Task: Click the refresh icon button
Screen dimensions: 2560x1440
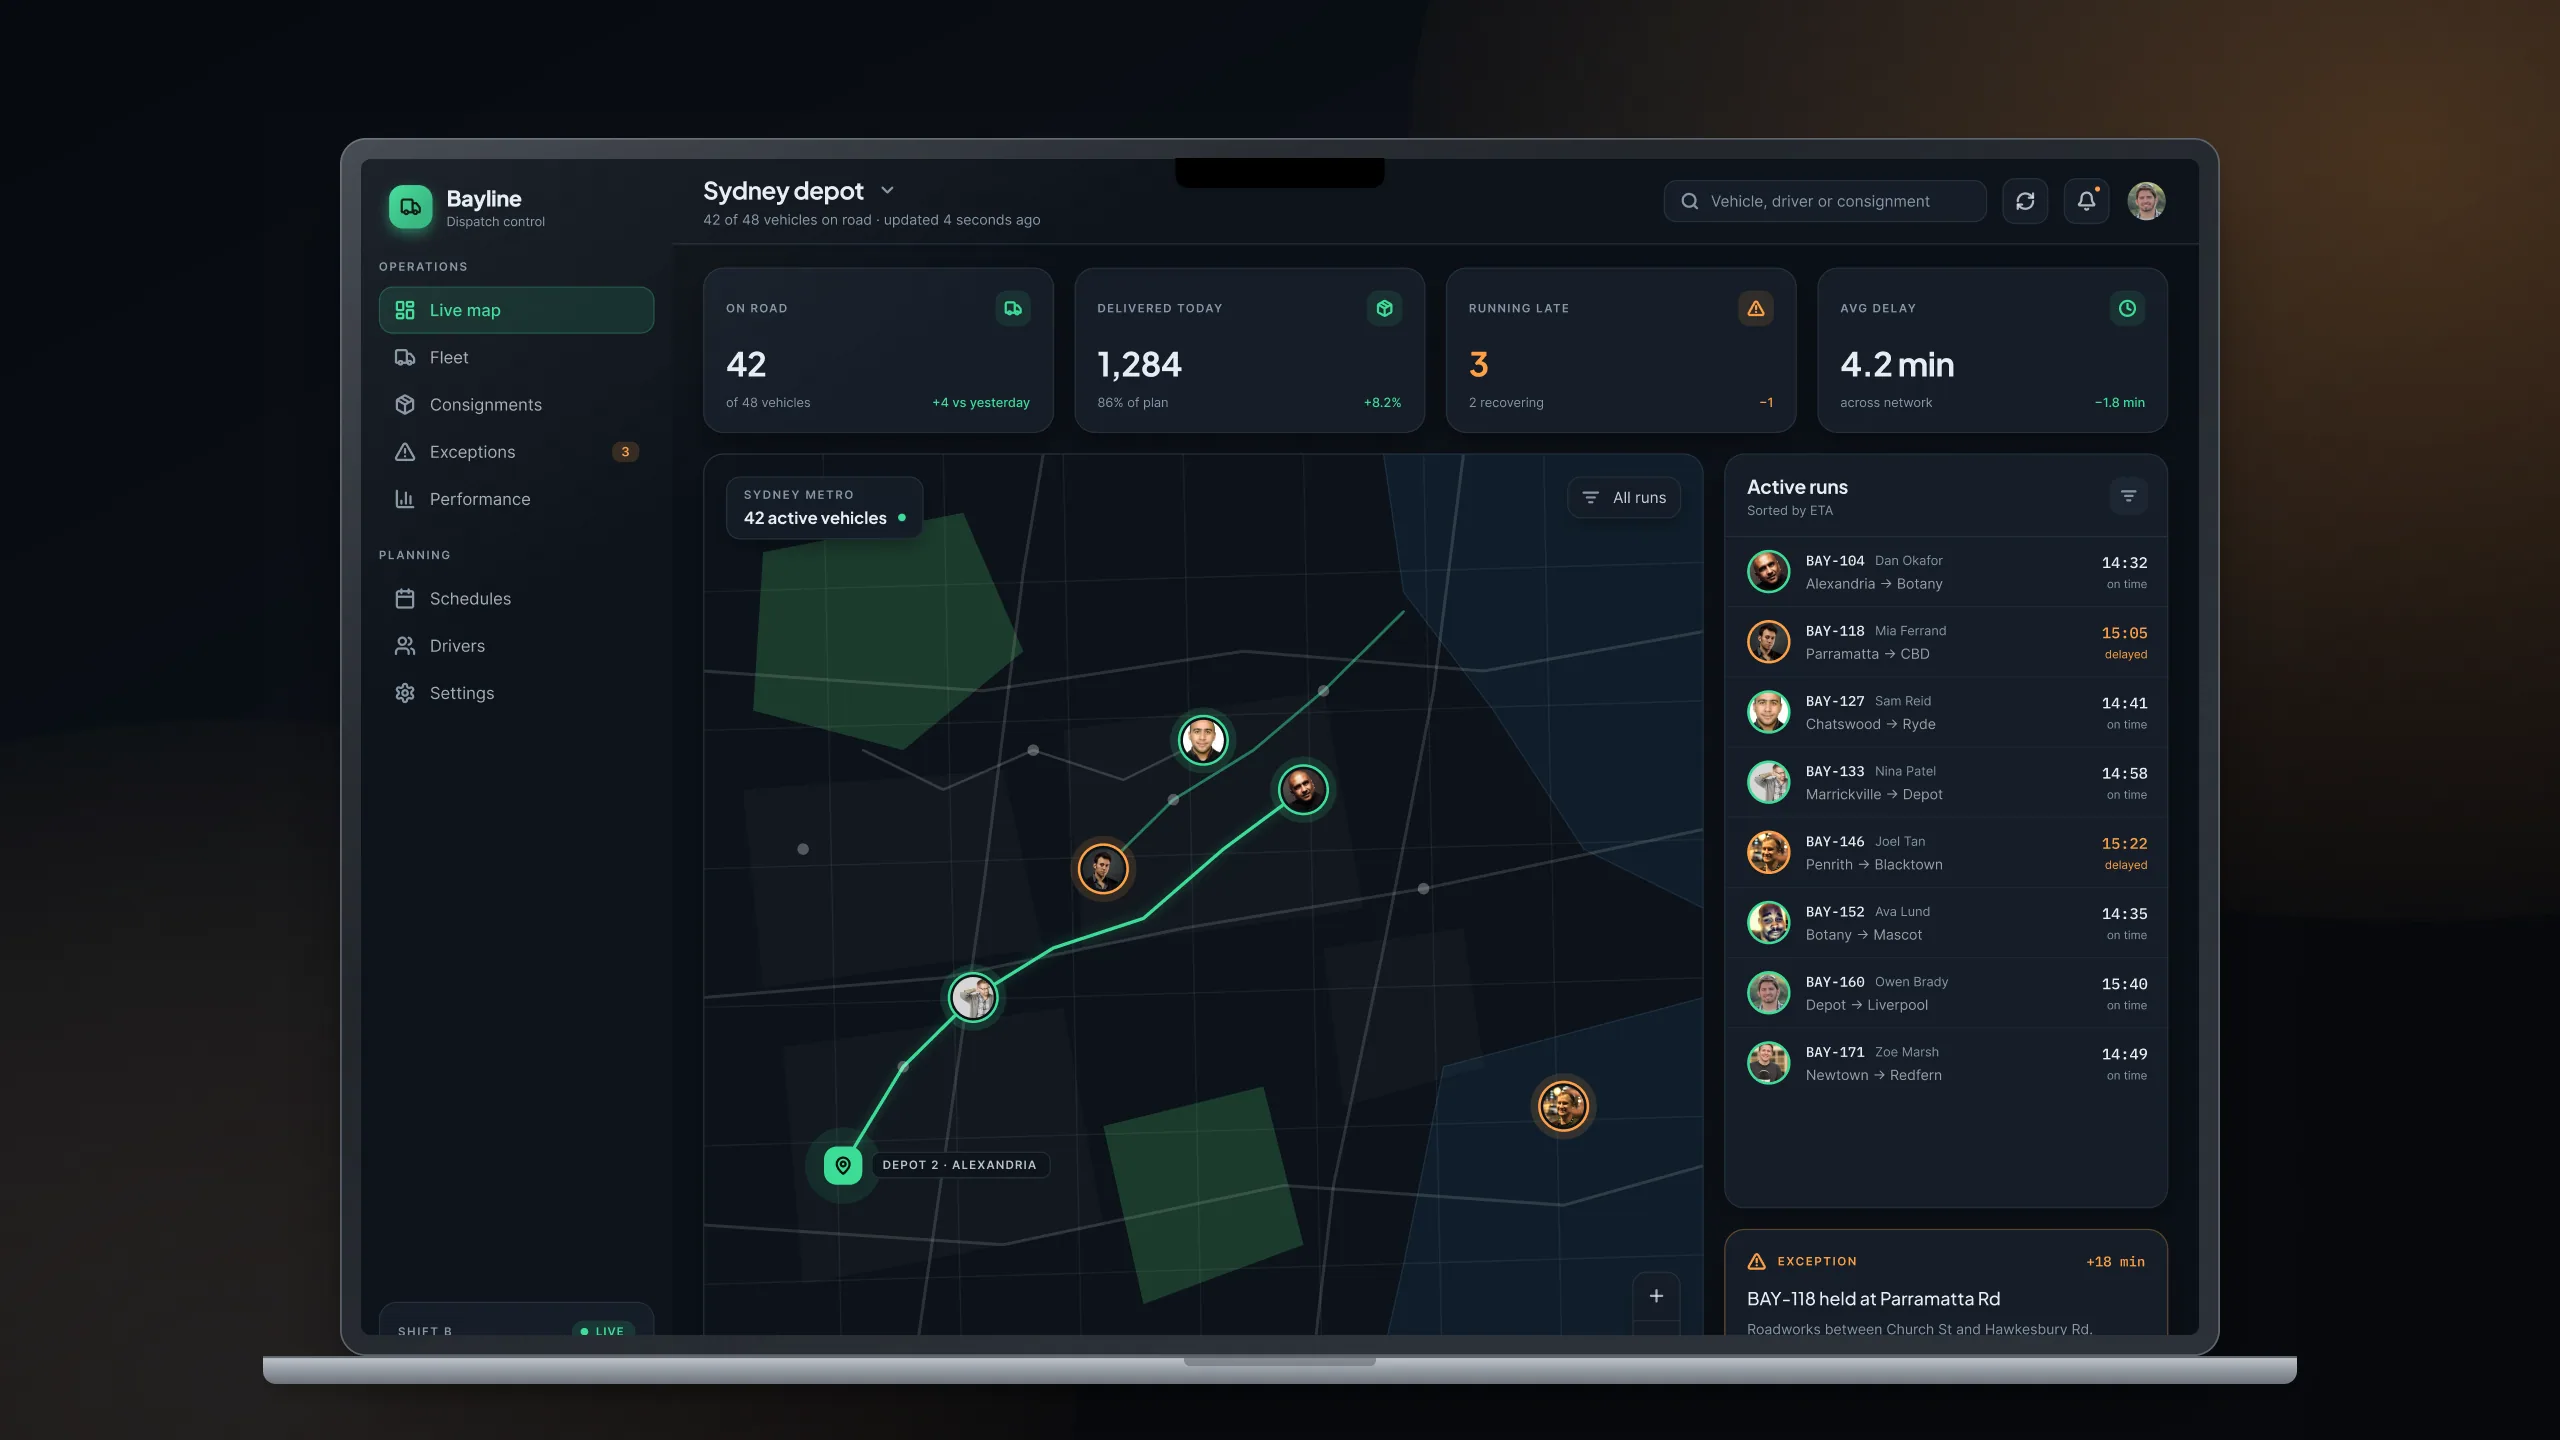Action: (2025, 201)
